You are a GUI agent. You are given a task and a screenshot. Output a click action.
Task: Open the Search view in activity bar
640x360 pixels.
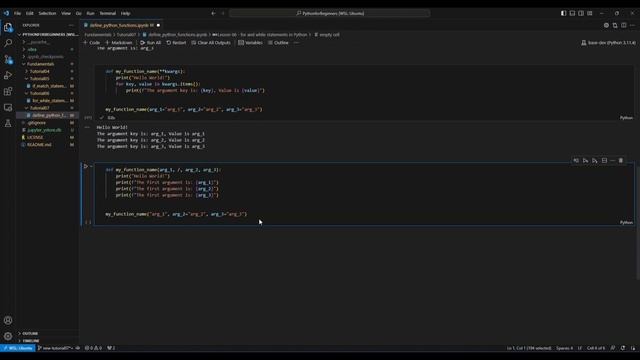click(x=8, y=43)
